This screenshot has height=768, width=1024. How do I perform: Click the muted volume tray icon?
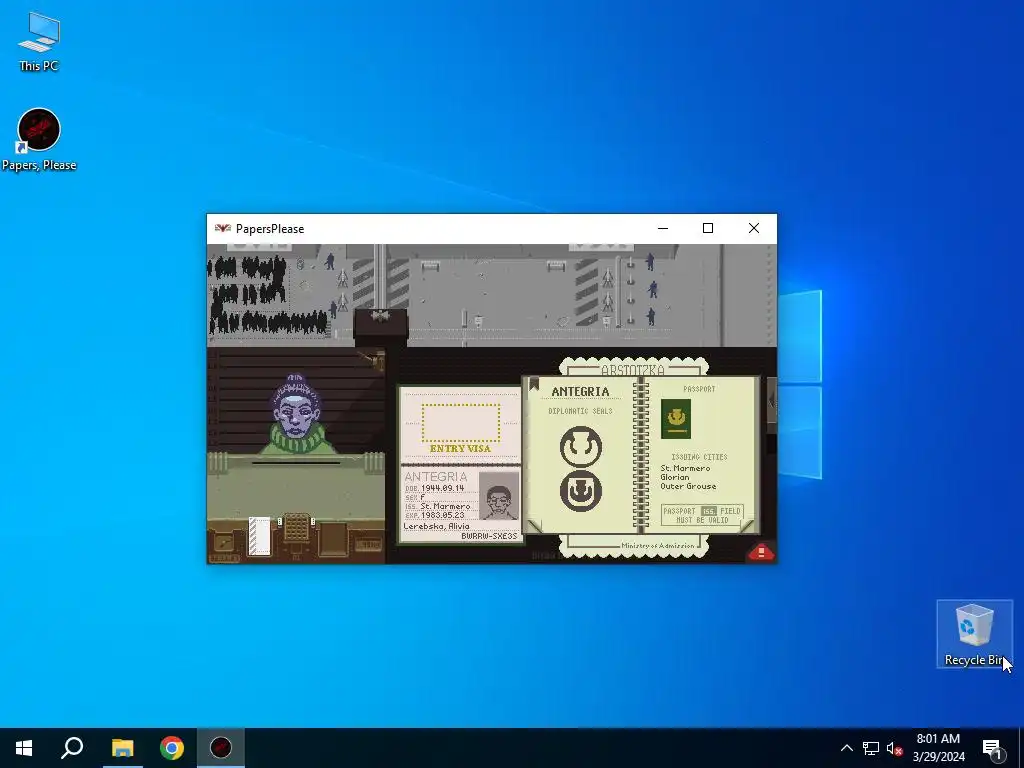pos(894,748)
